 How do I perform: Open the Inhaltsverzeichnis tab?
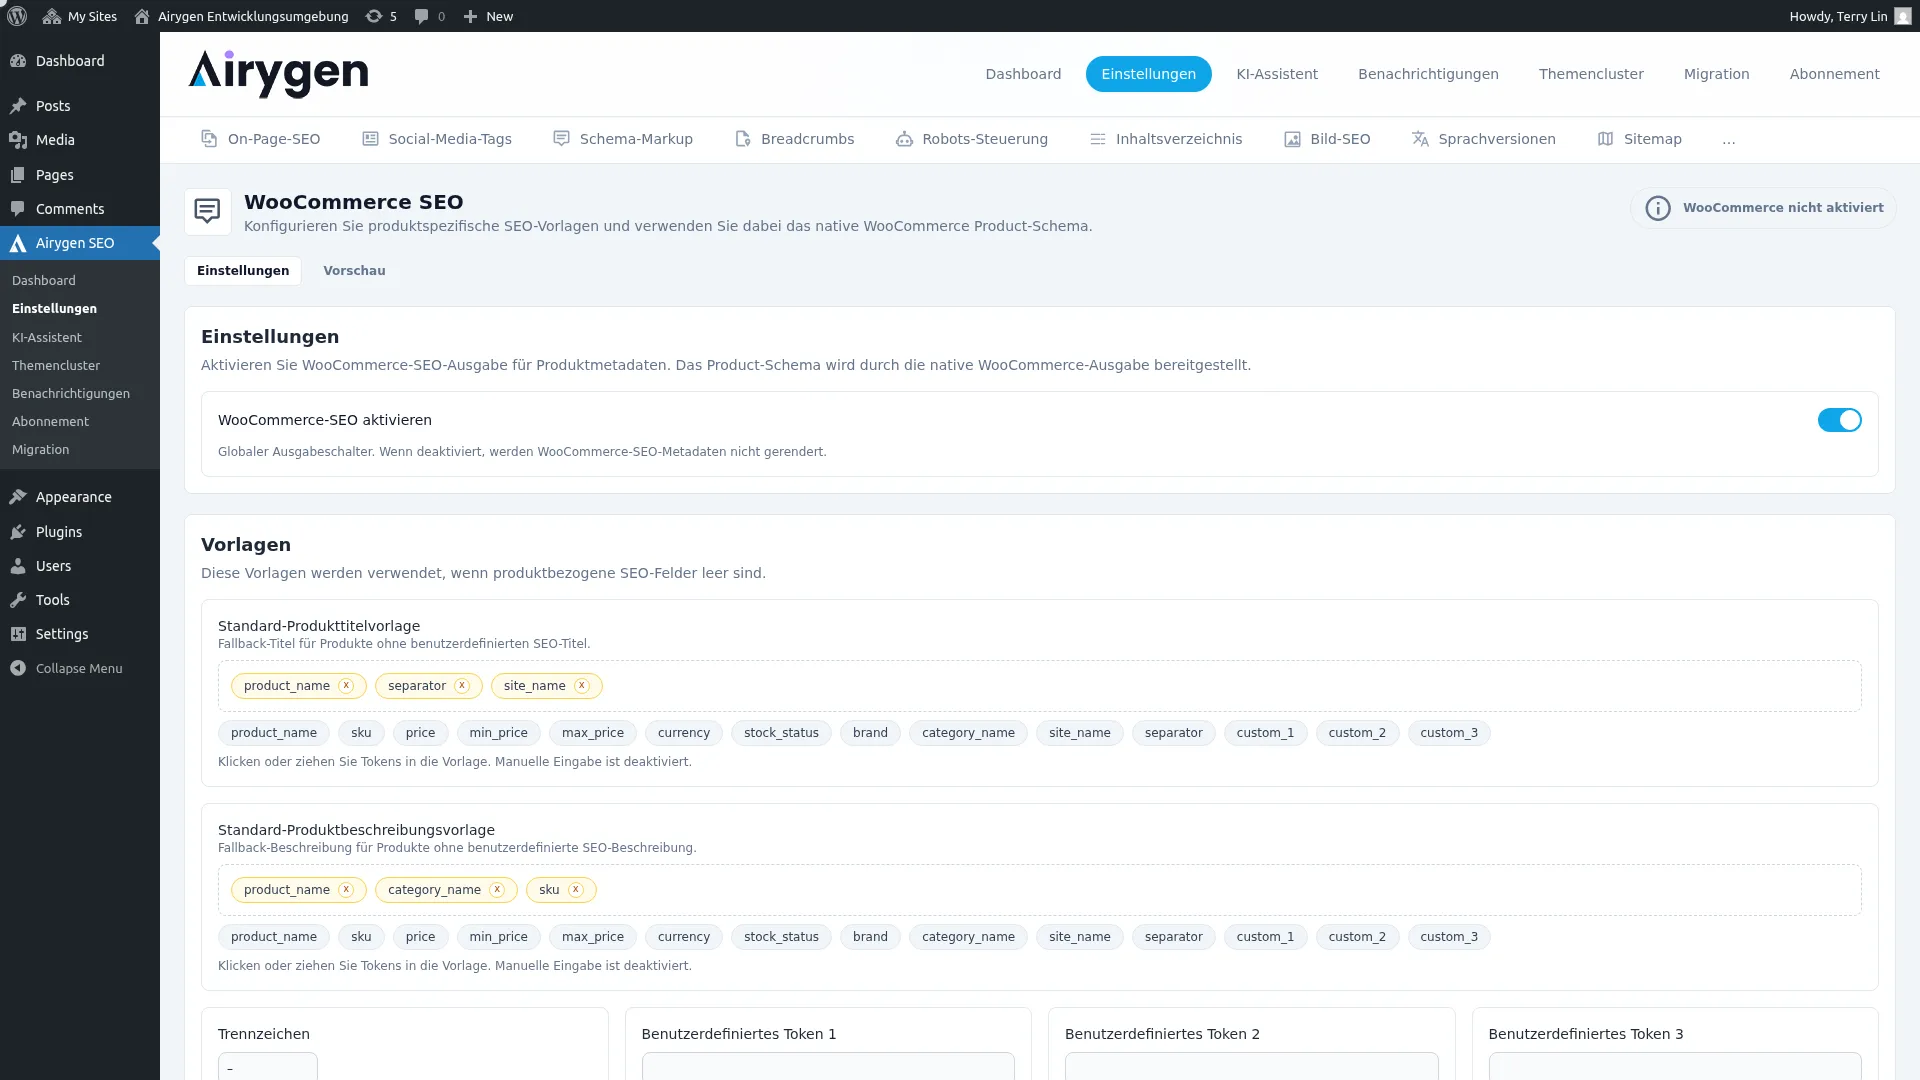1166,139
